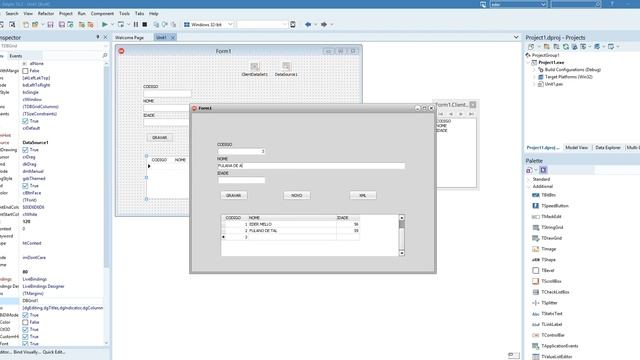The image size is (640, 360).
Task: Pick the TStringGrid component in the Palette
Action: [x=552, y=227]
